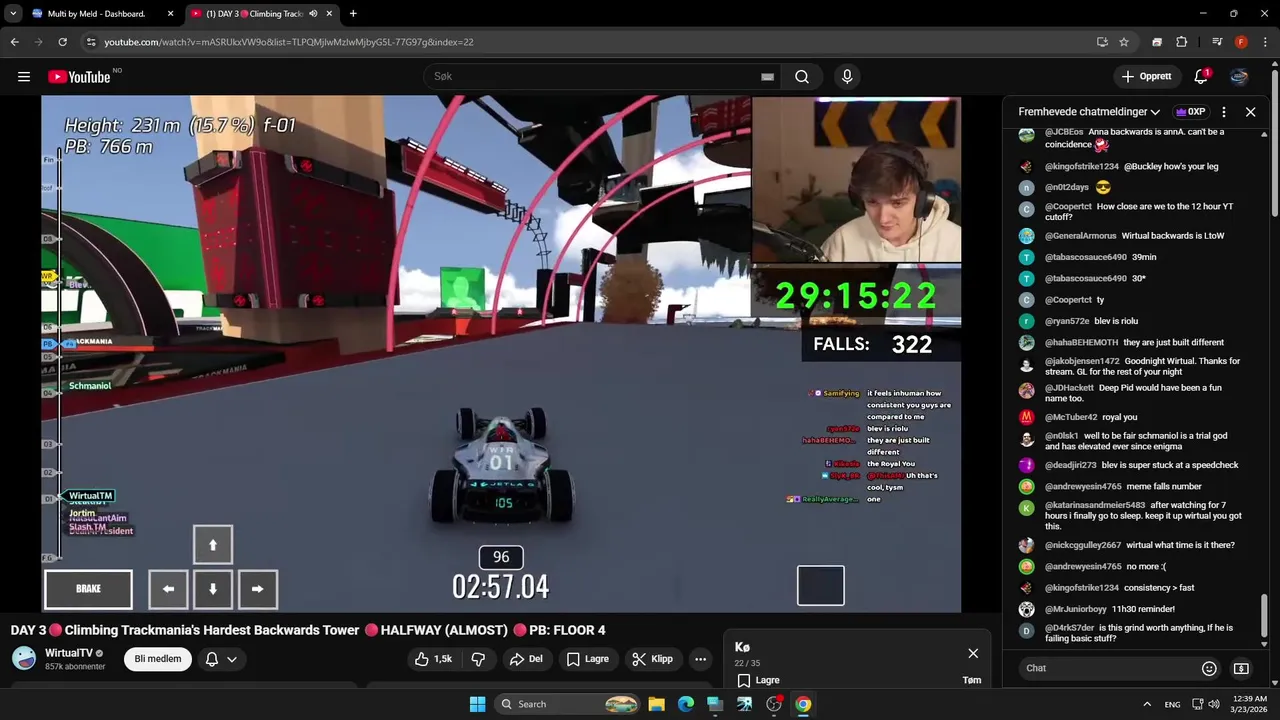Expand the subscription notification bell dropdown

pos(221,659)
